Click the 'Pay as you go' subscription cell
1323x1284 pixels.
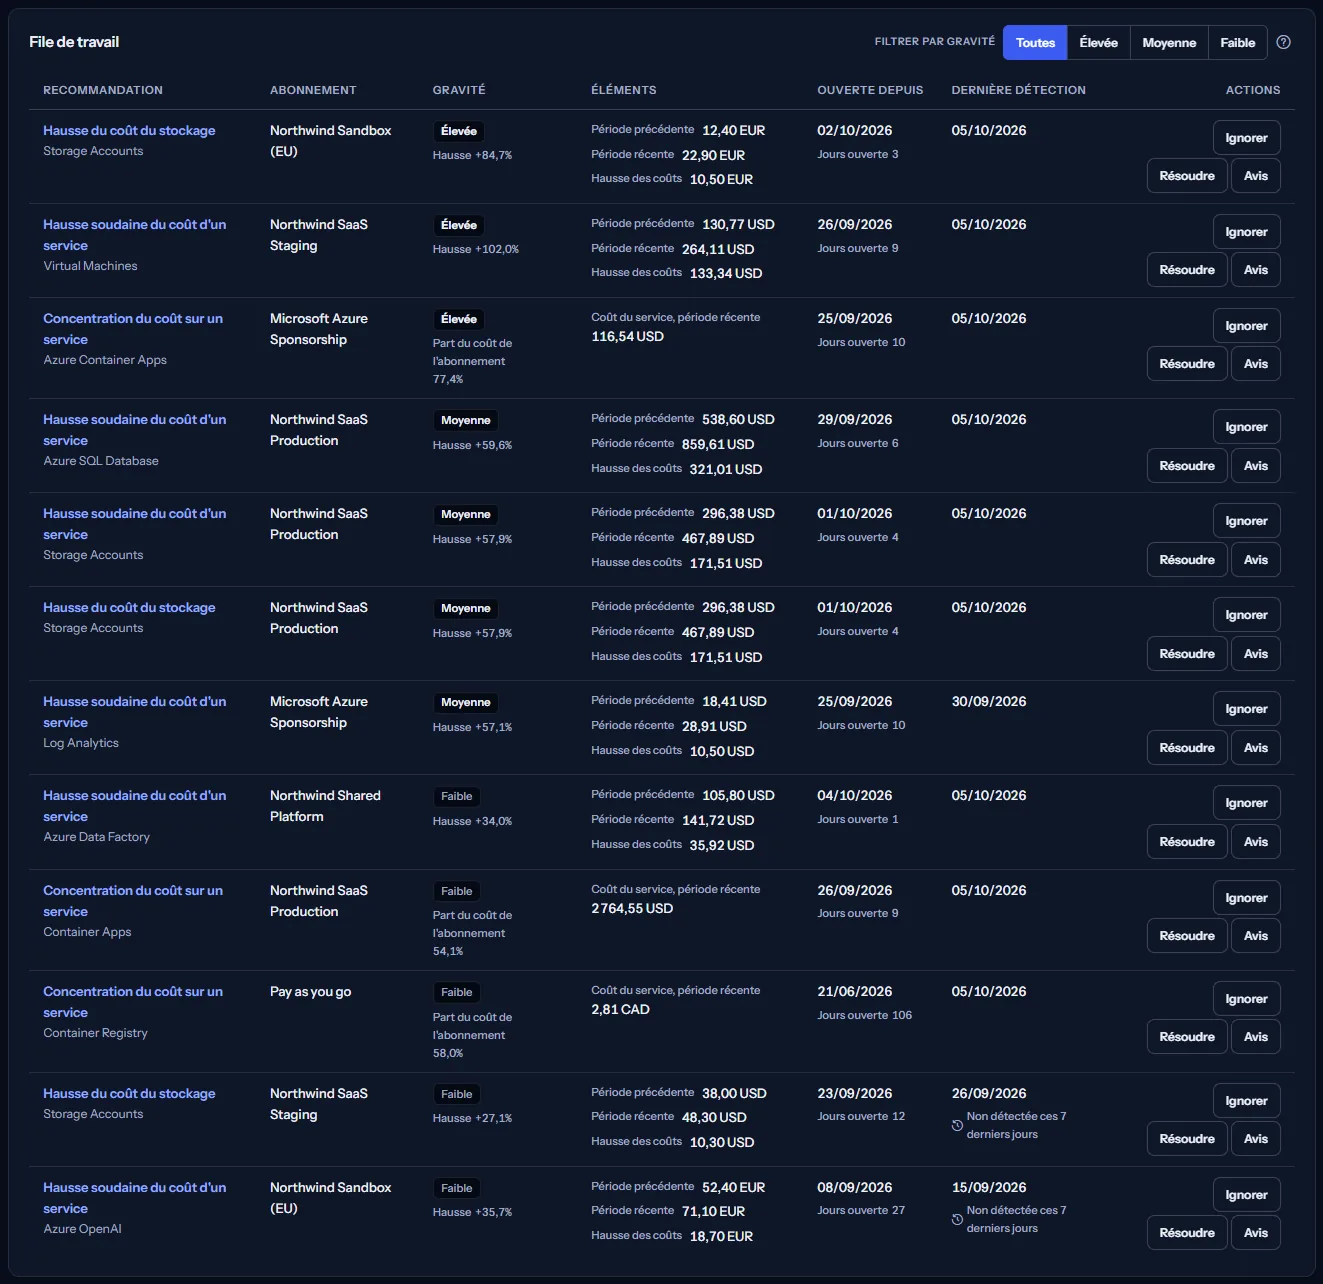pos(310,992)
